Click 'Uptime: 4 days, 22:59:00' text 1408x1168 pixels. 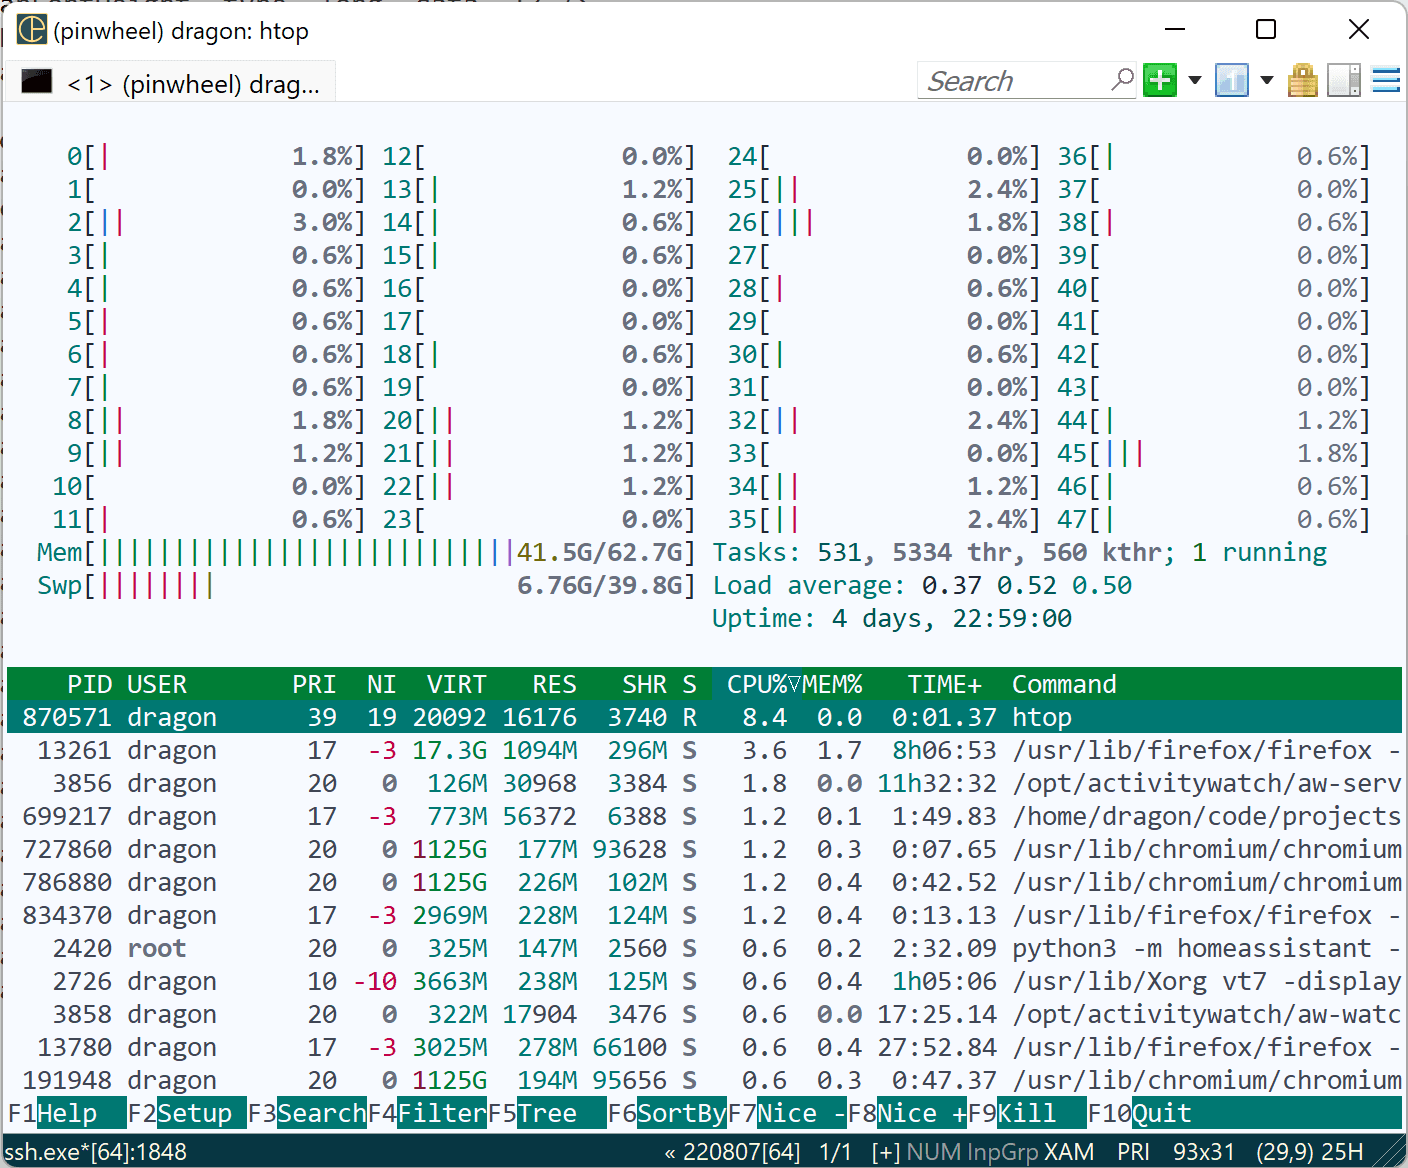(892, 618)
